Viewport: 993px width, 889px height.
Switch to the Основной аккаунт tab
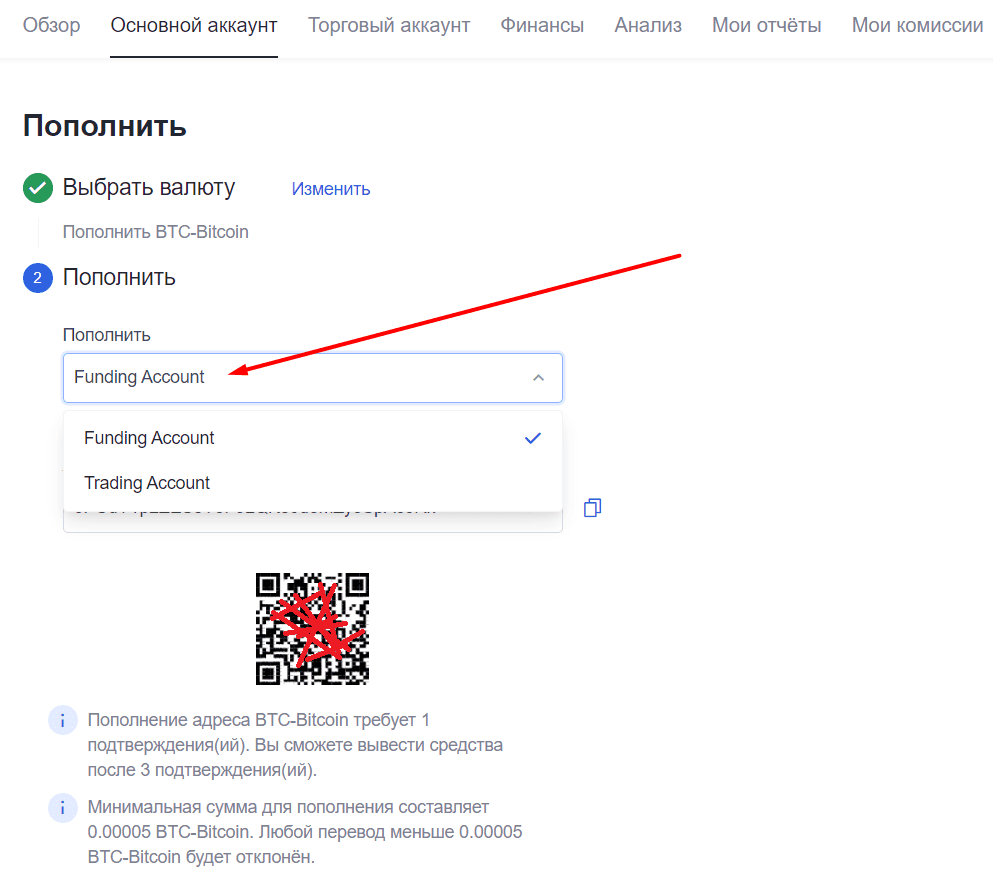pyautogui.click(x=194, y=25)
